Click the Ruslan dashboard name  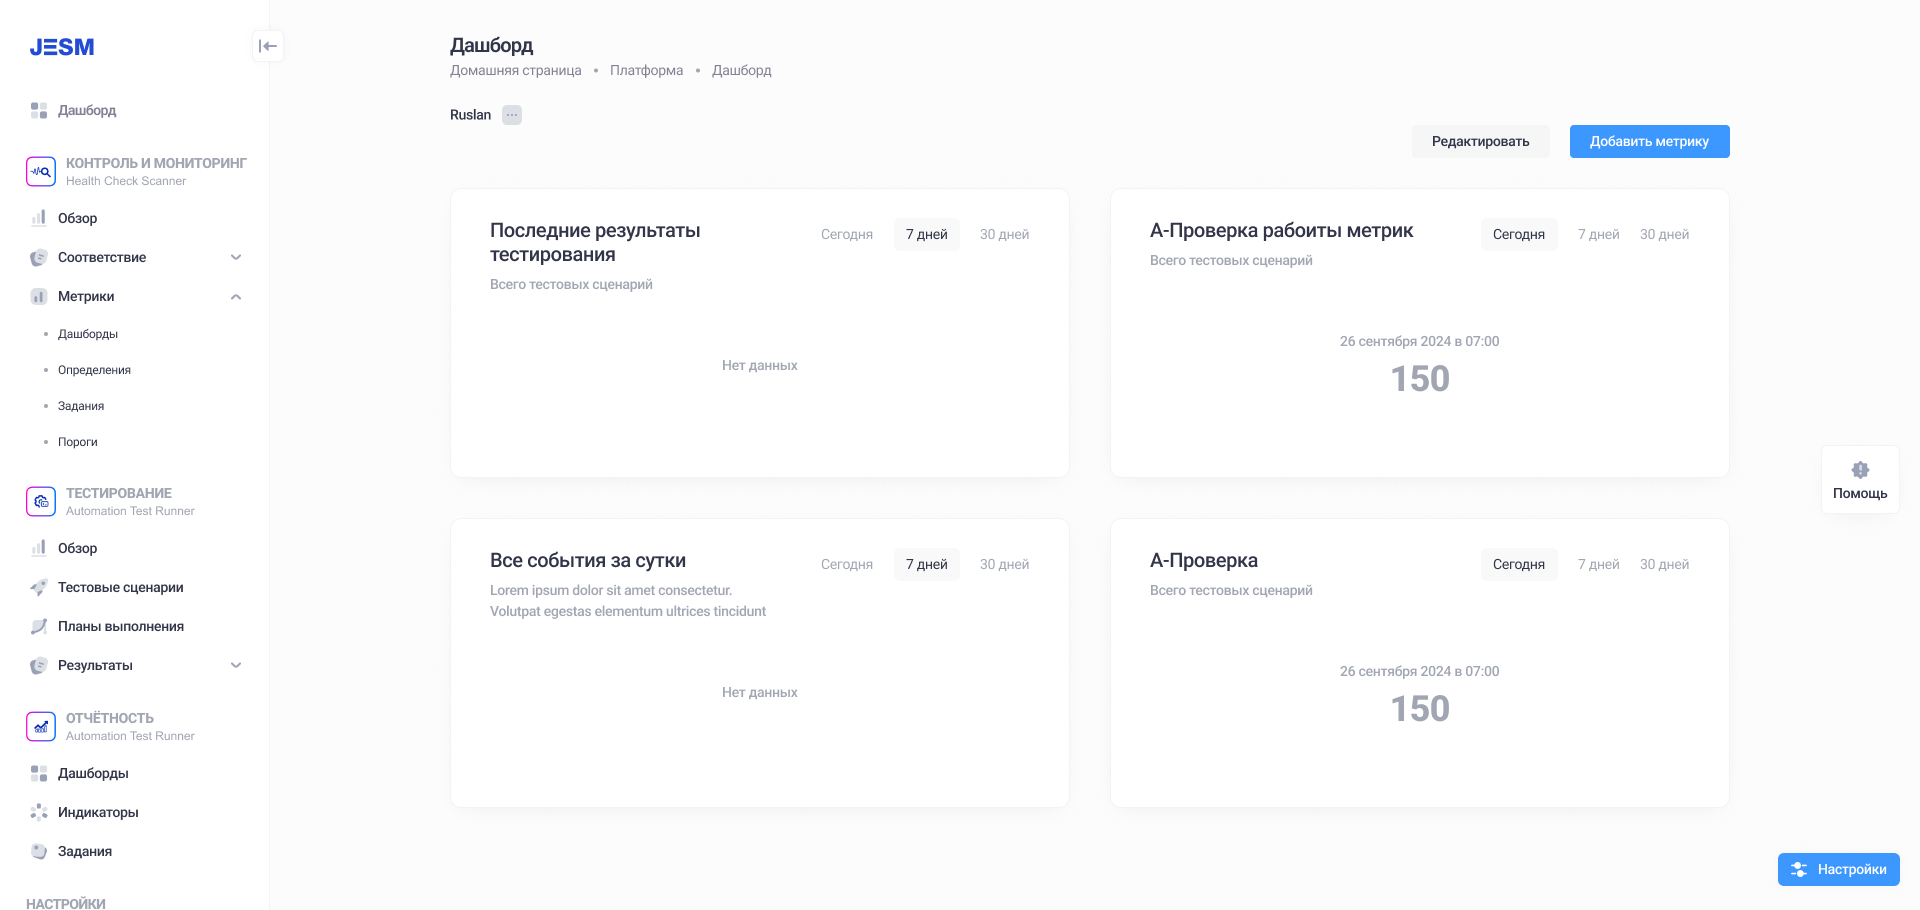click(x=470, y=115)
